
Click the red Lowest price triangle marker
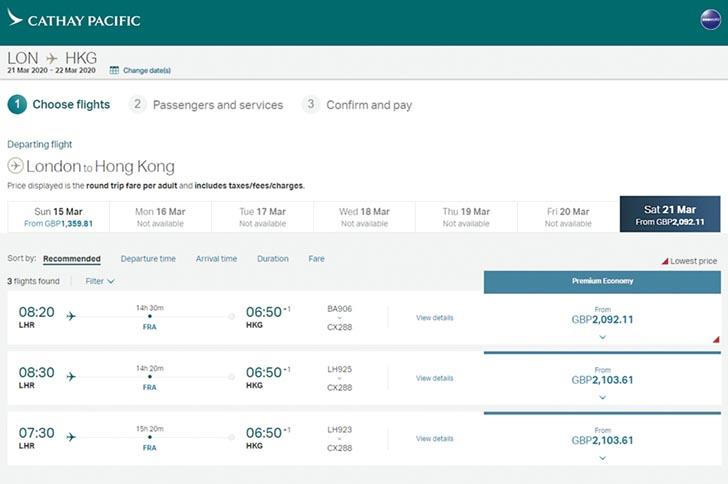point(663,261)
